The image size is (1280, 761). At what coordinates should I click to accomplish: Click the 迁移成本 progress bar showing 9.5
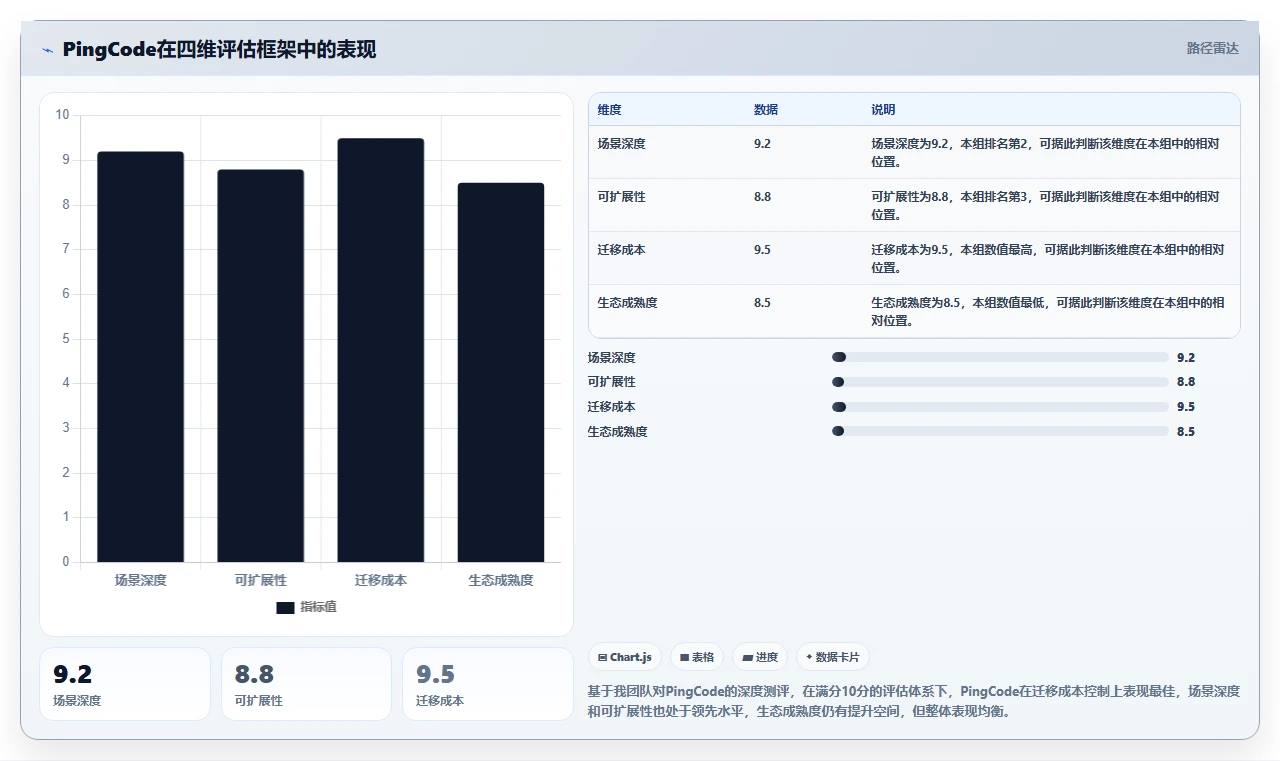pos(1000,407)
